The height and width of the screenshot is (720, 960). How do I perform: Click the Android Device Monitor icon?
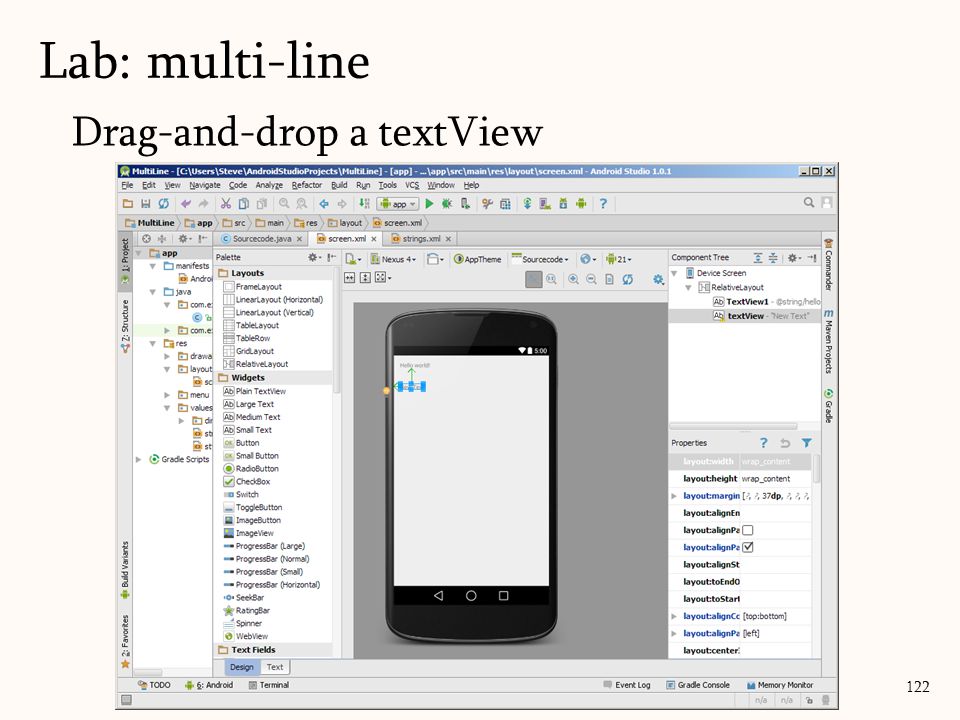[x=581, y=204]
